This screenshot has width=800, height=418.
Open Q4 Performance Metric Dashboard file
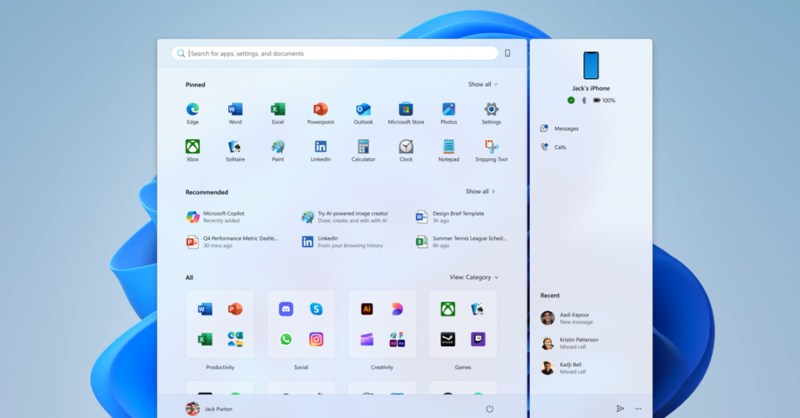pos(232,241)
